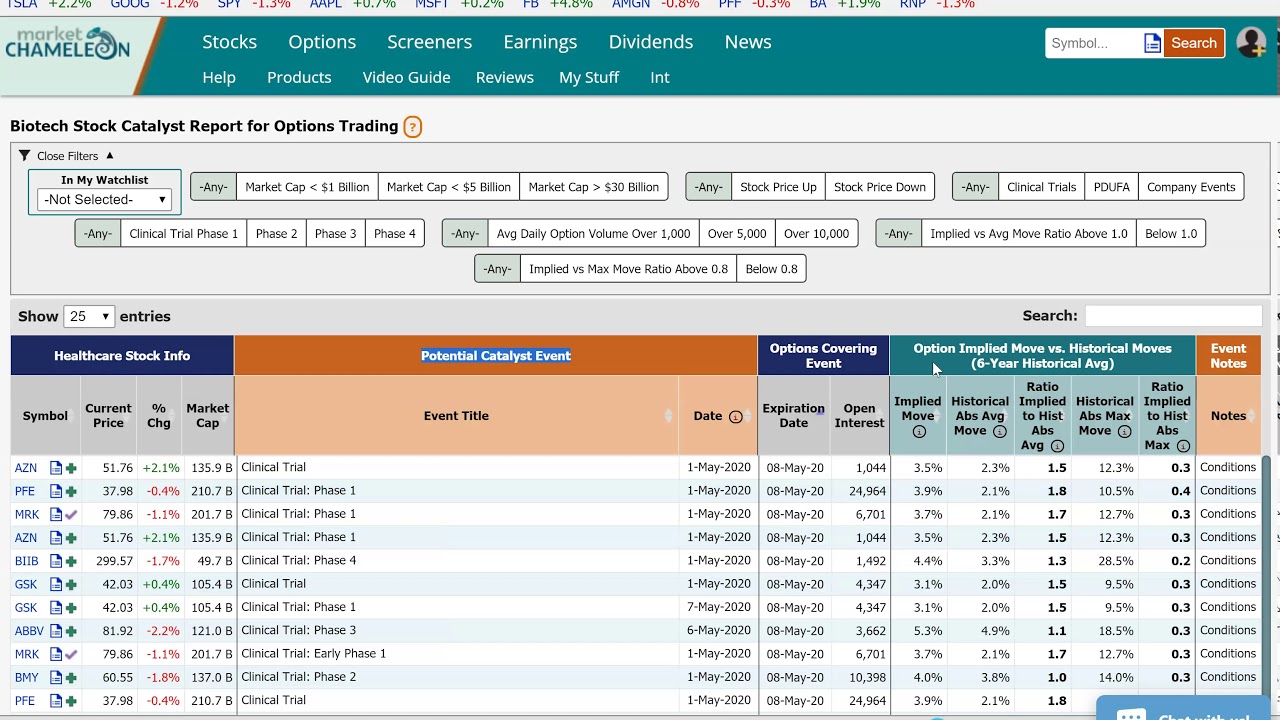Toggle the Company Events filter
The image size is (1280, 720).
1191,187
